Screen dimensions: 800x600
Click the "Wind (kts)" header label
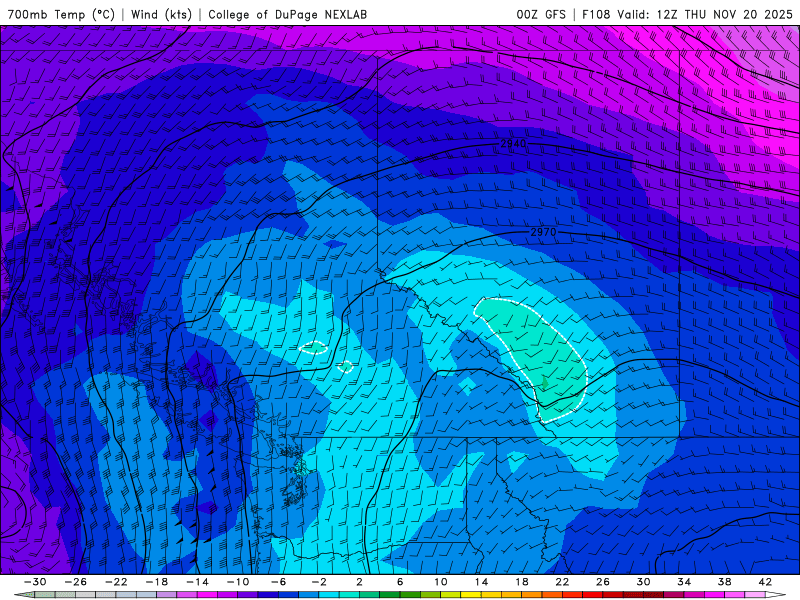(x=161, y=14)
